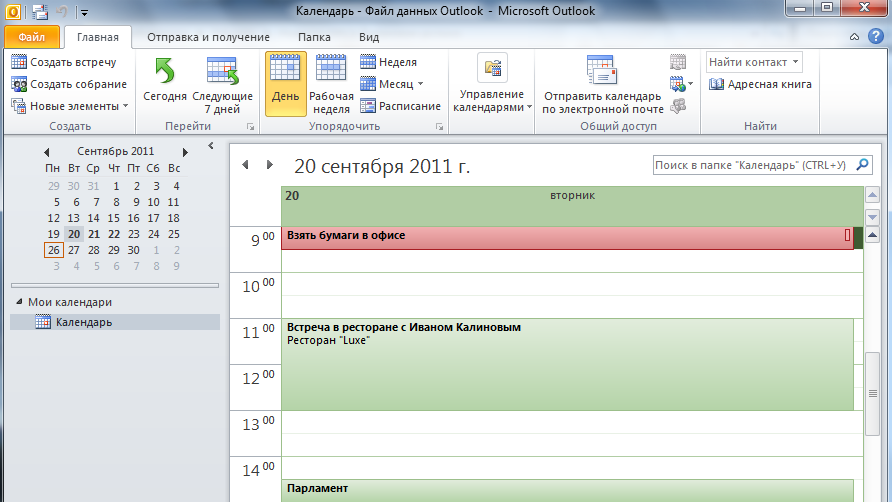This screenshot has width=892, height=502.
Task: Minimize the ribbon with the caret icon
Action: [854, 37]
